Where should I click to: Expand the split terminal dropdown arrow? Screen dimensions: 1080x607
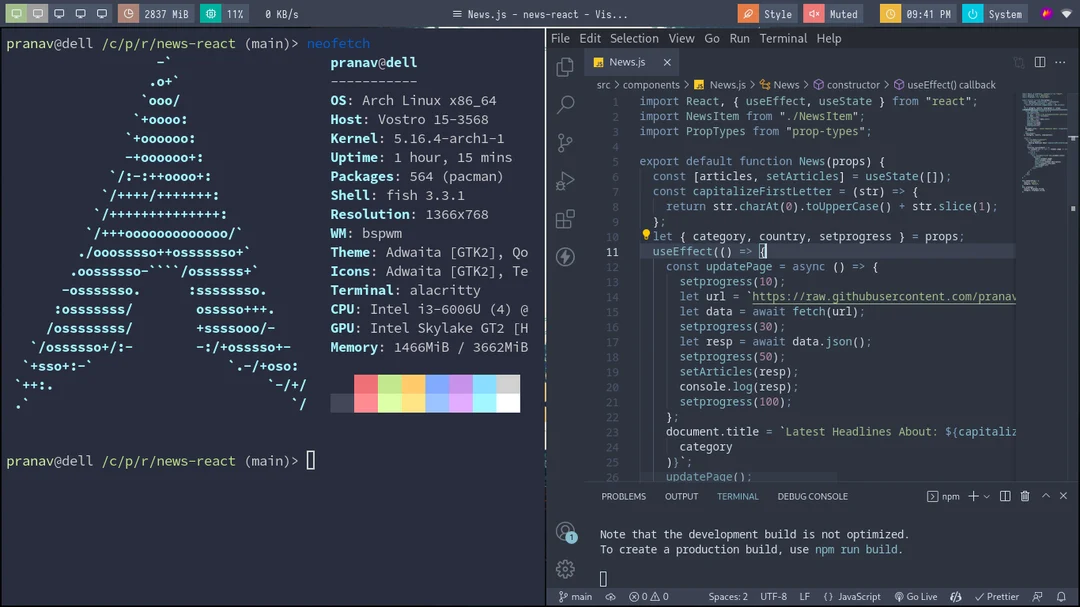986,496
